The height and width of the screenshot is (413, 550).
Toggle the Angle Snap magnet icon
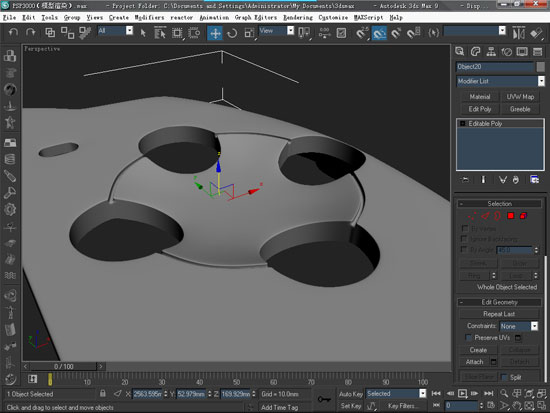tap(379, 33)
